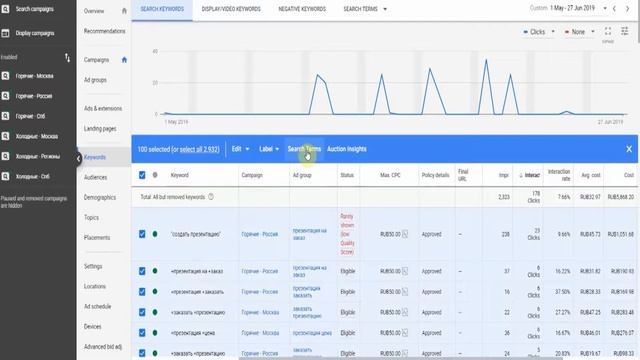Select the Горячие - Москва campaign
Image resolution: width=640 pixels, height=360 pixels.
pyautogui.click(x=34, y=76)
